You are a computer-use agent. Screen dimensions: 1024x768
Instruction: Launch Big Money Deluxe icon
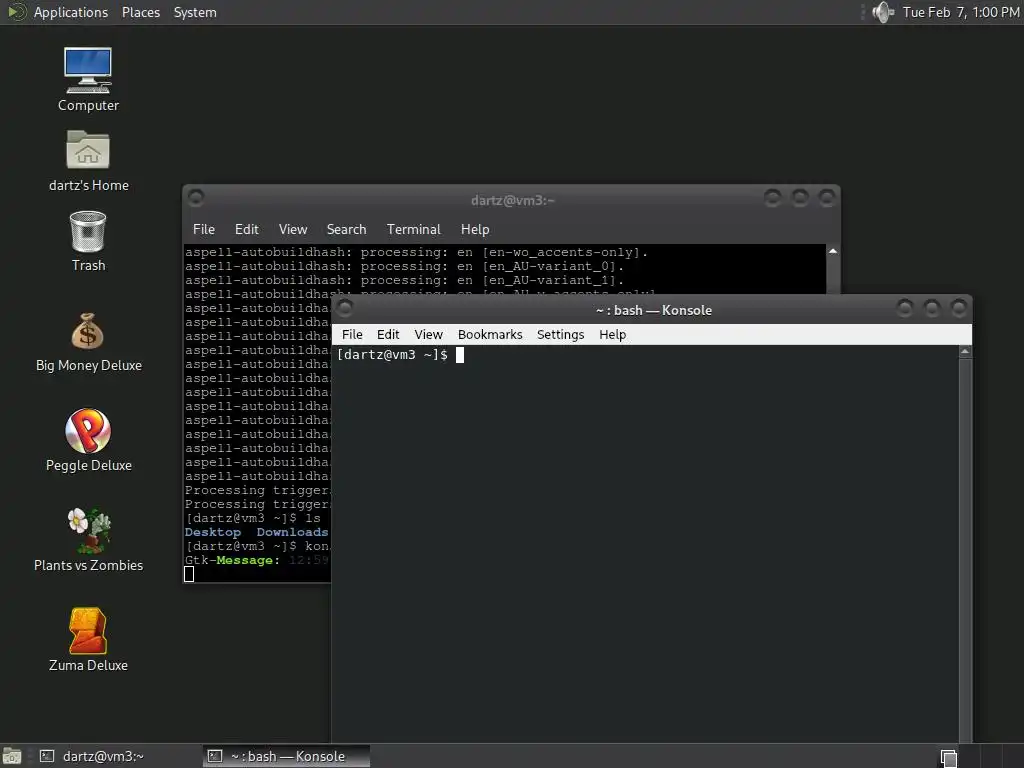pyautogui.click(x=88, y=342)
